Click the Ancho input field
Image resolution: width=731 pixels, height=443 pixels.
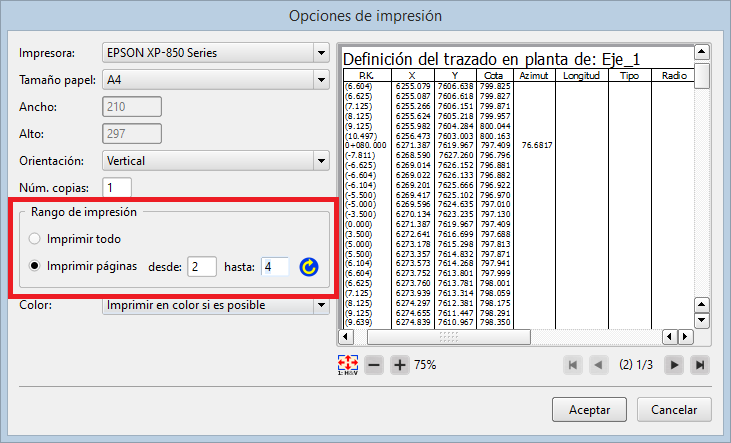click(132, 107)
